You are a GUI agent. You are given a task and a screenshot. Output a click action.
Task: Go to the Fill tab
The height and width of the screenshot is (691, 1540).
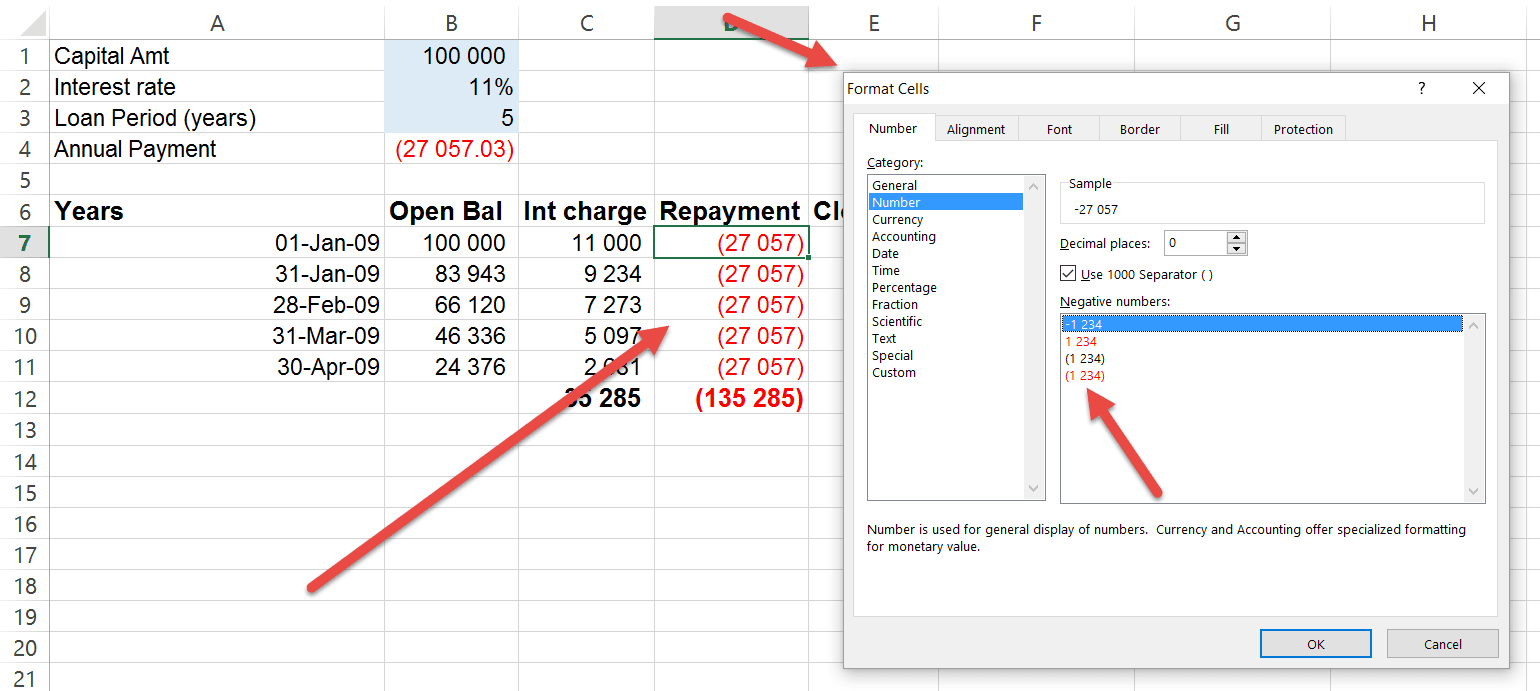tap(1221, 129)
